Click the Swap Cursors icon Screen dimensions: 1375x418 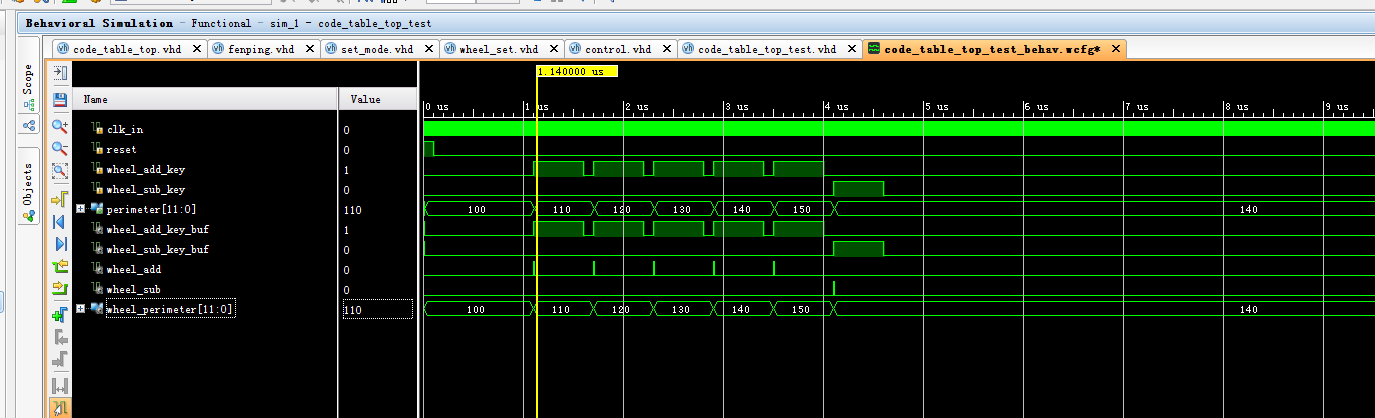coord(59,385)
